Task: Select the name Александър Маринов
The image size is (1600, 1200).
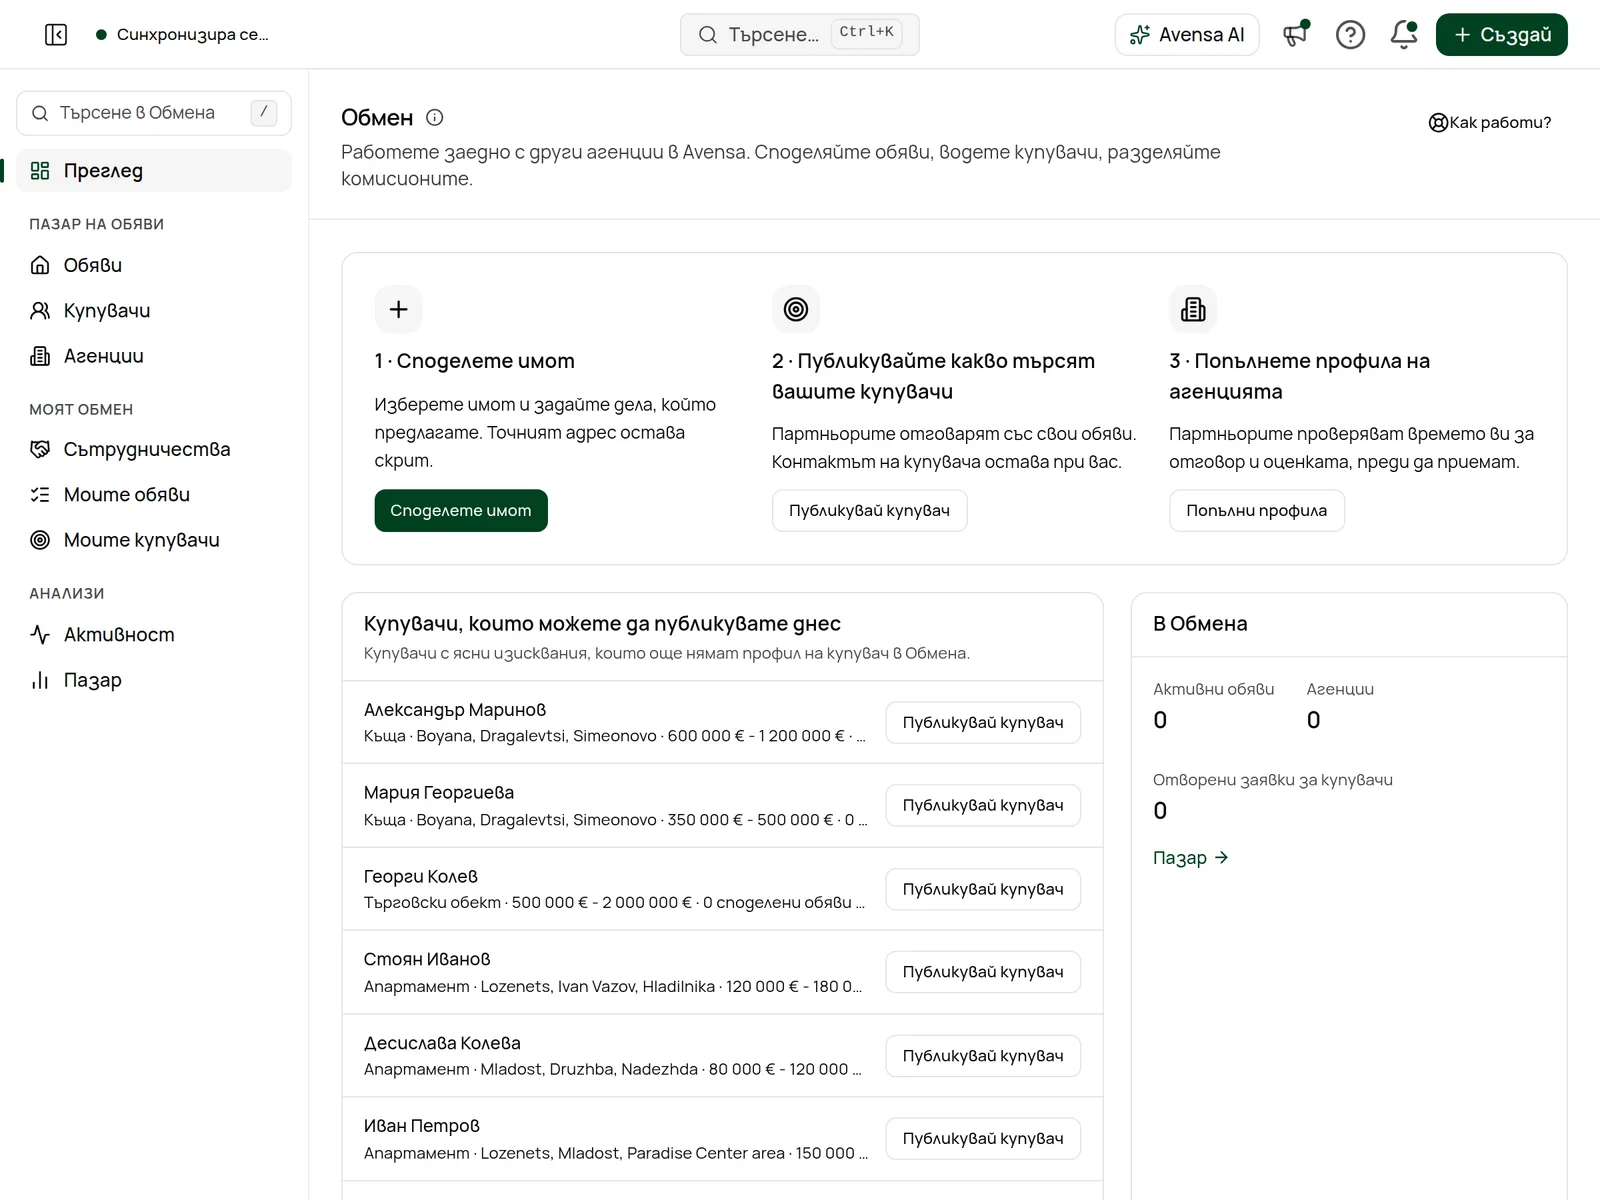Action: (455, 710)
